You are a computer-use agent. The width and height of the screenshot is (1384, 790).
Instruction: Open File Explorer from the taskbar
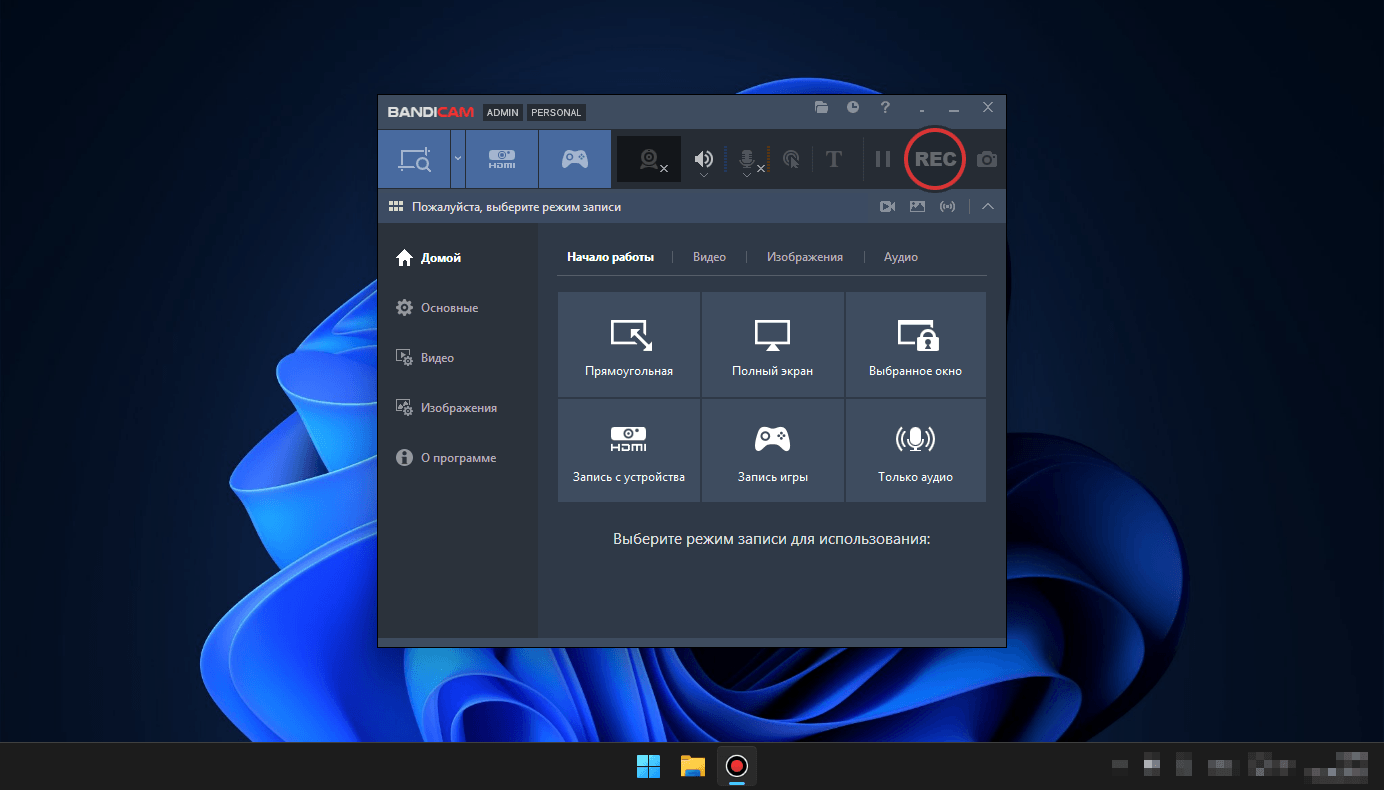tap(693, 766)
